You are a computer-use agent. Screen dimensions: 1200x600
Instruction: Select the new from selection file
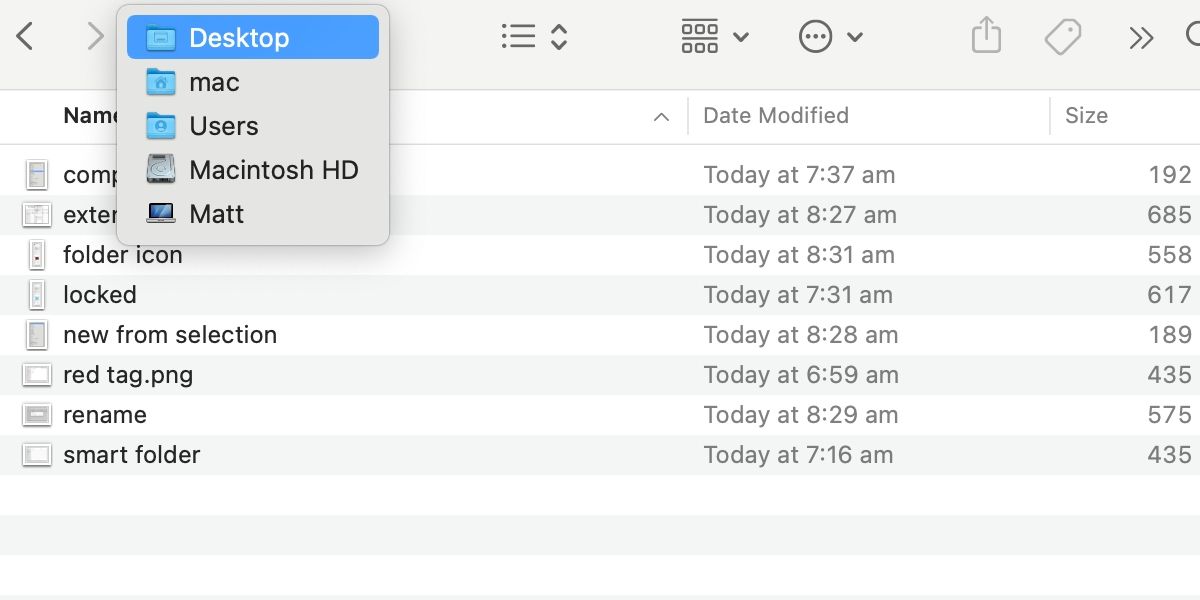(169, 335)
